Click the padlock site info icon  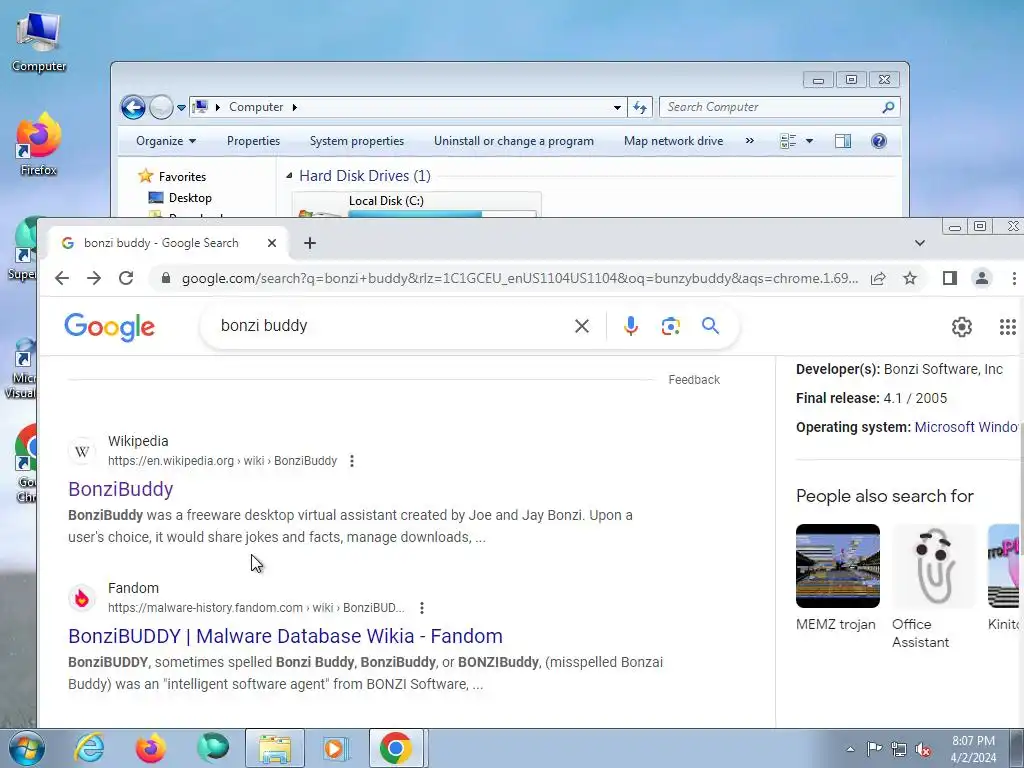(166, 278)
